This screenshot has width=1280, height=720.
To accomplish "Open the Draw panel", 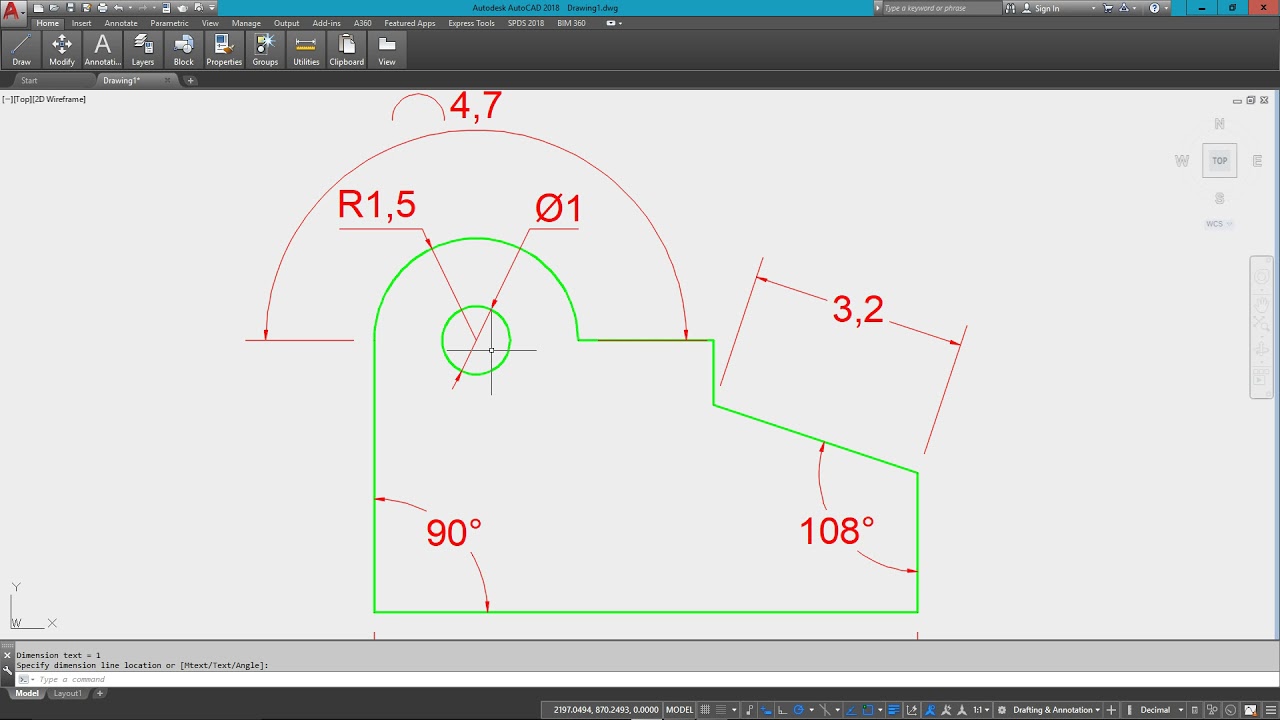I will click(x=21, y=49).
